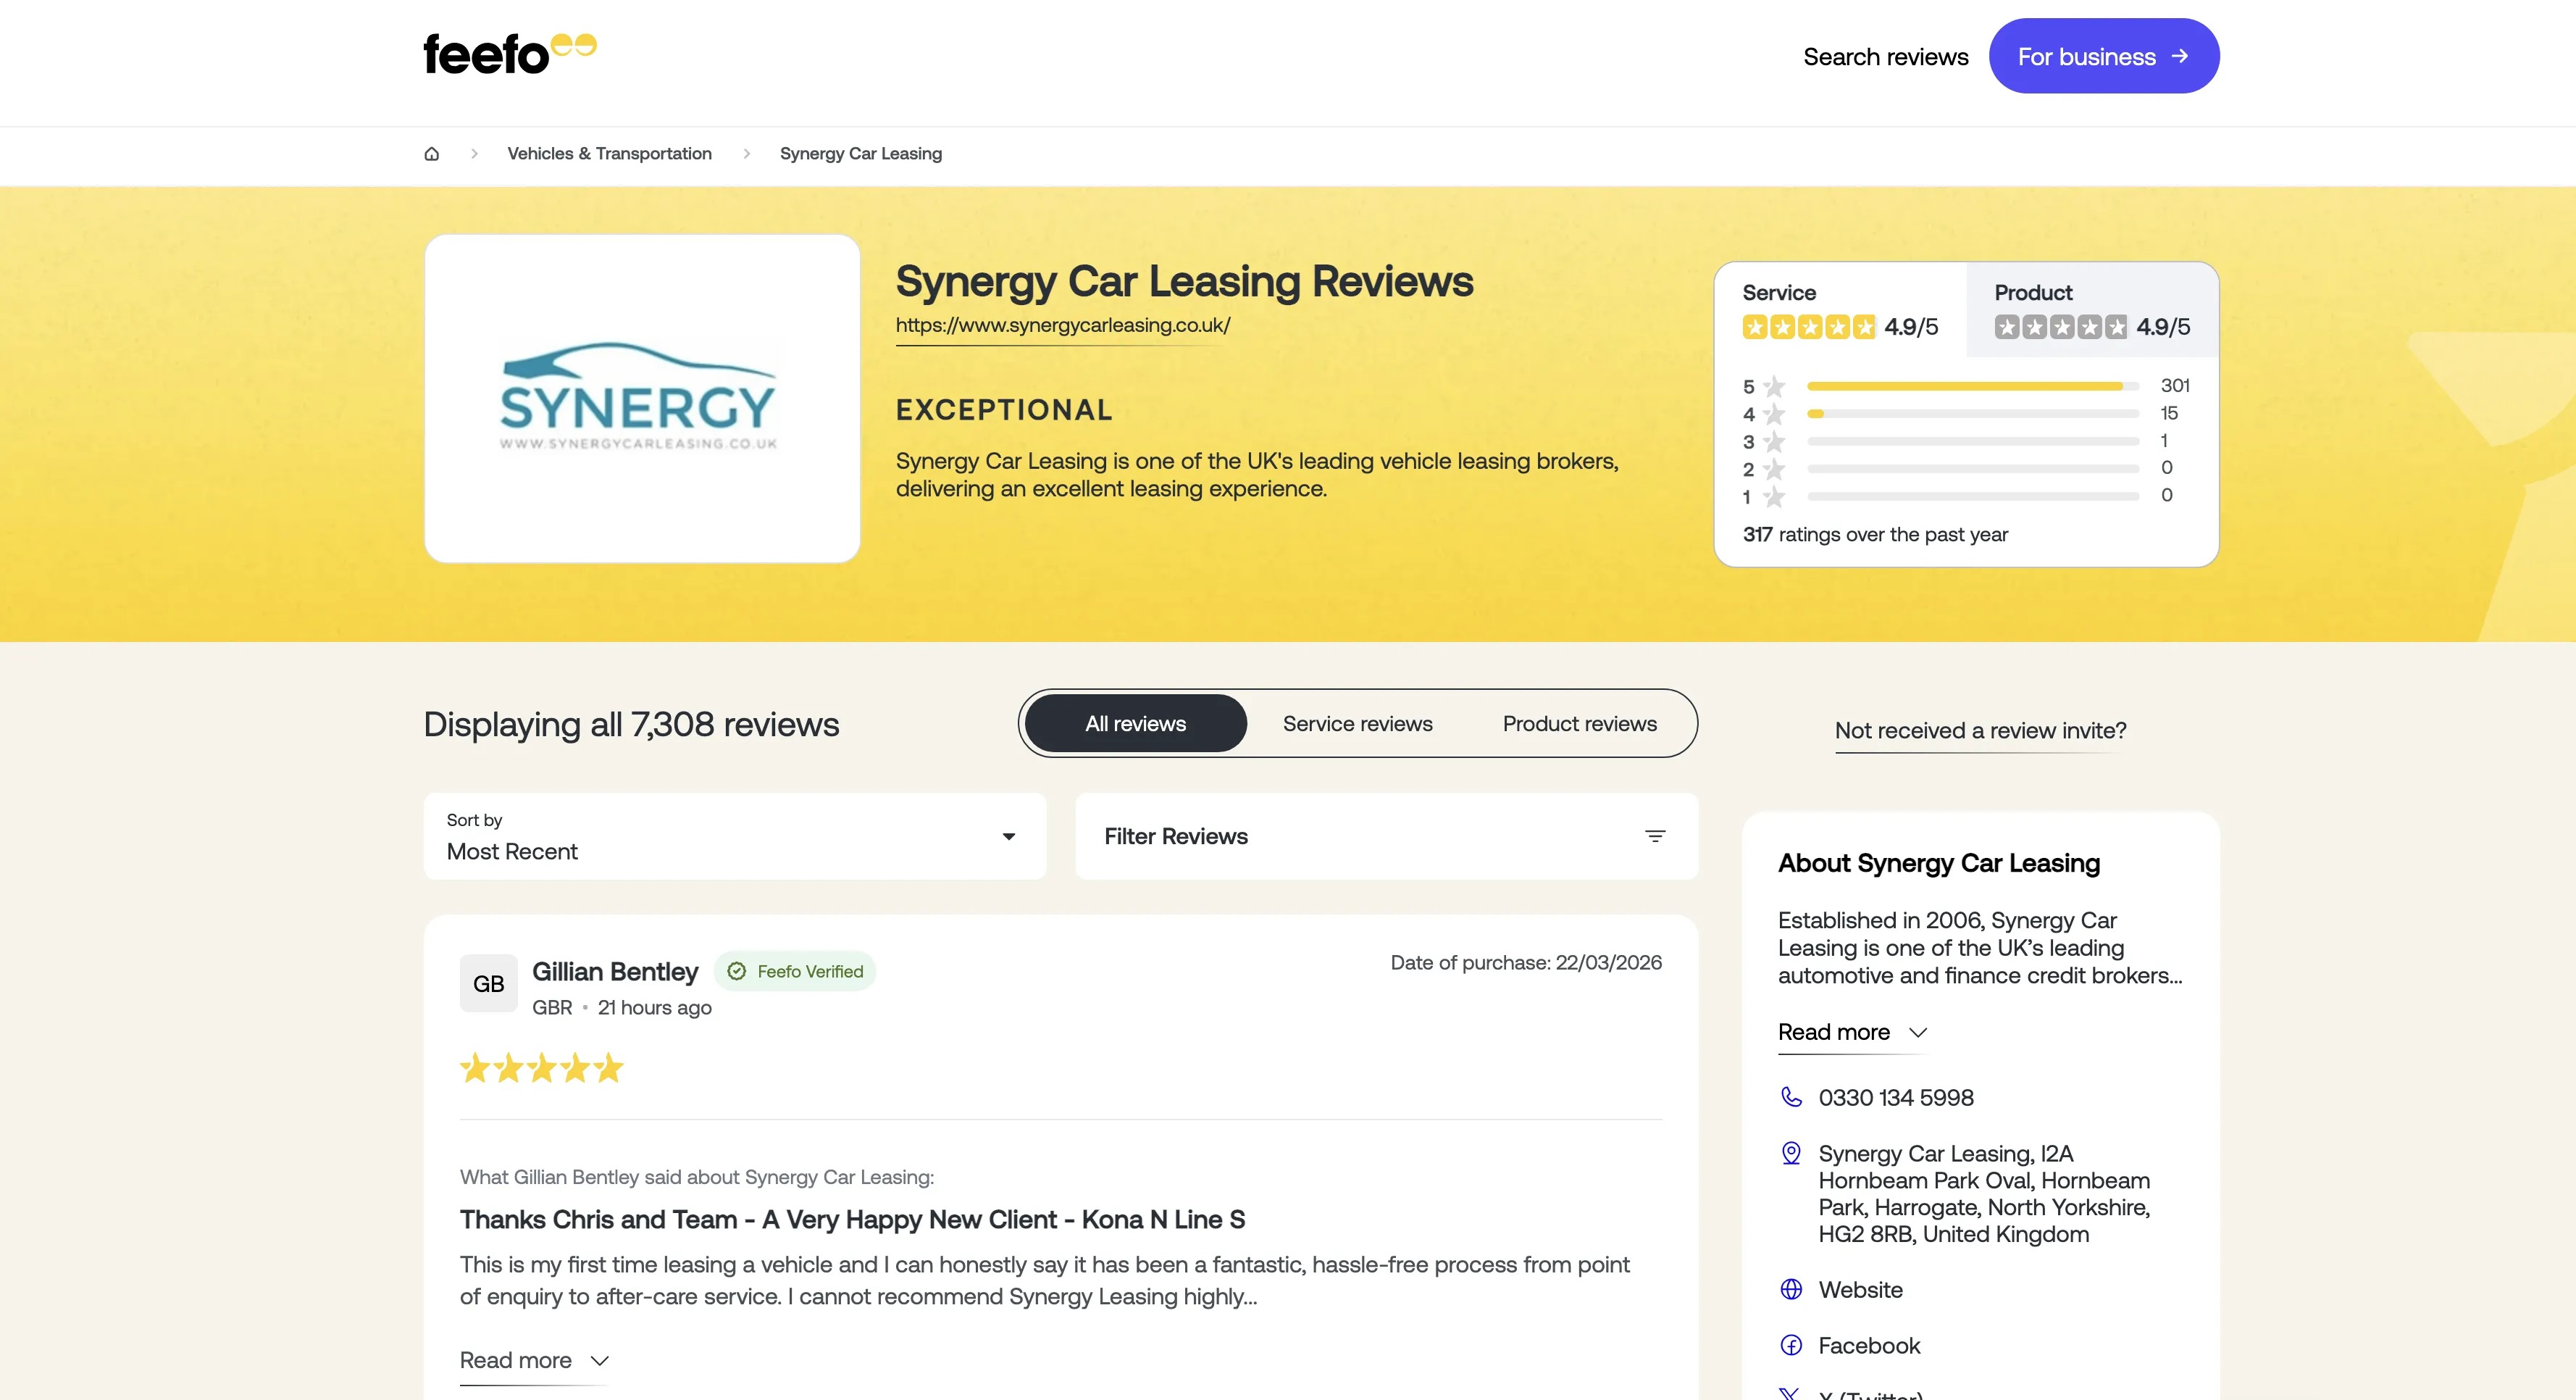Click the GB reviewer avatar
The image size is (2576, 1400).
coord(488,983)
